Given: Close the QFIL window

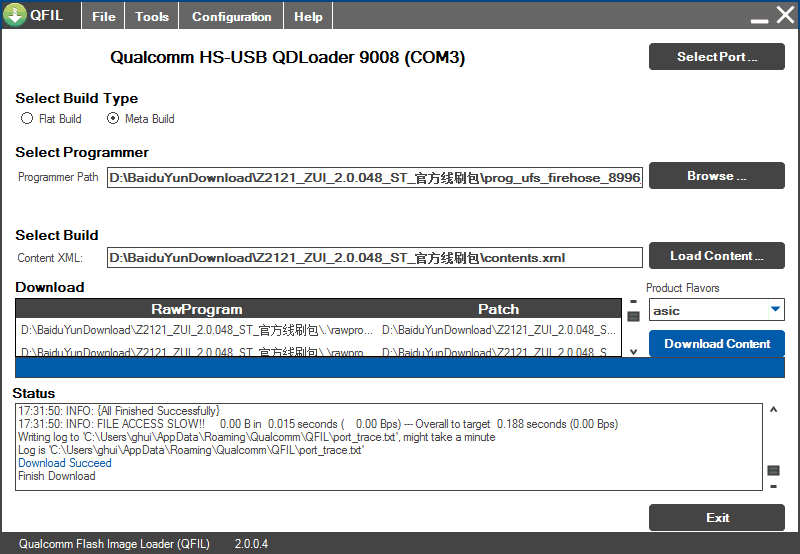Looking at the screenshot, I should tap(785, 15).
